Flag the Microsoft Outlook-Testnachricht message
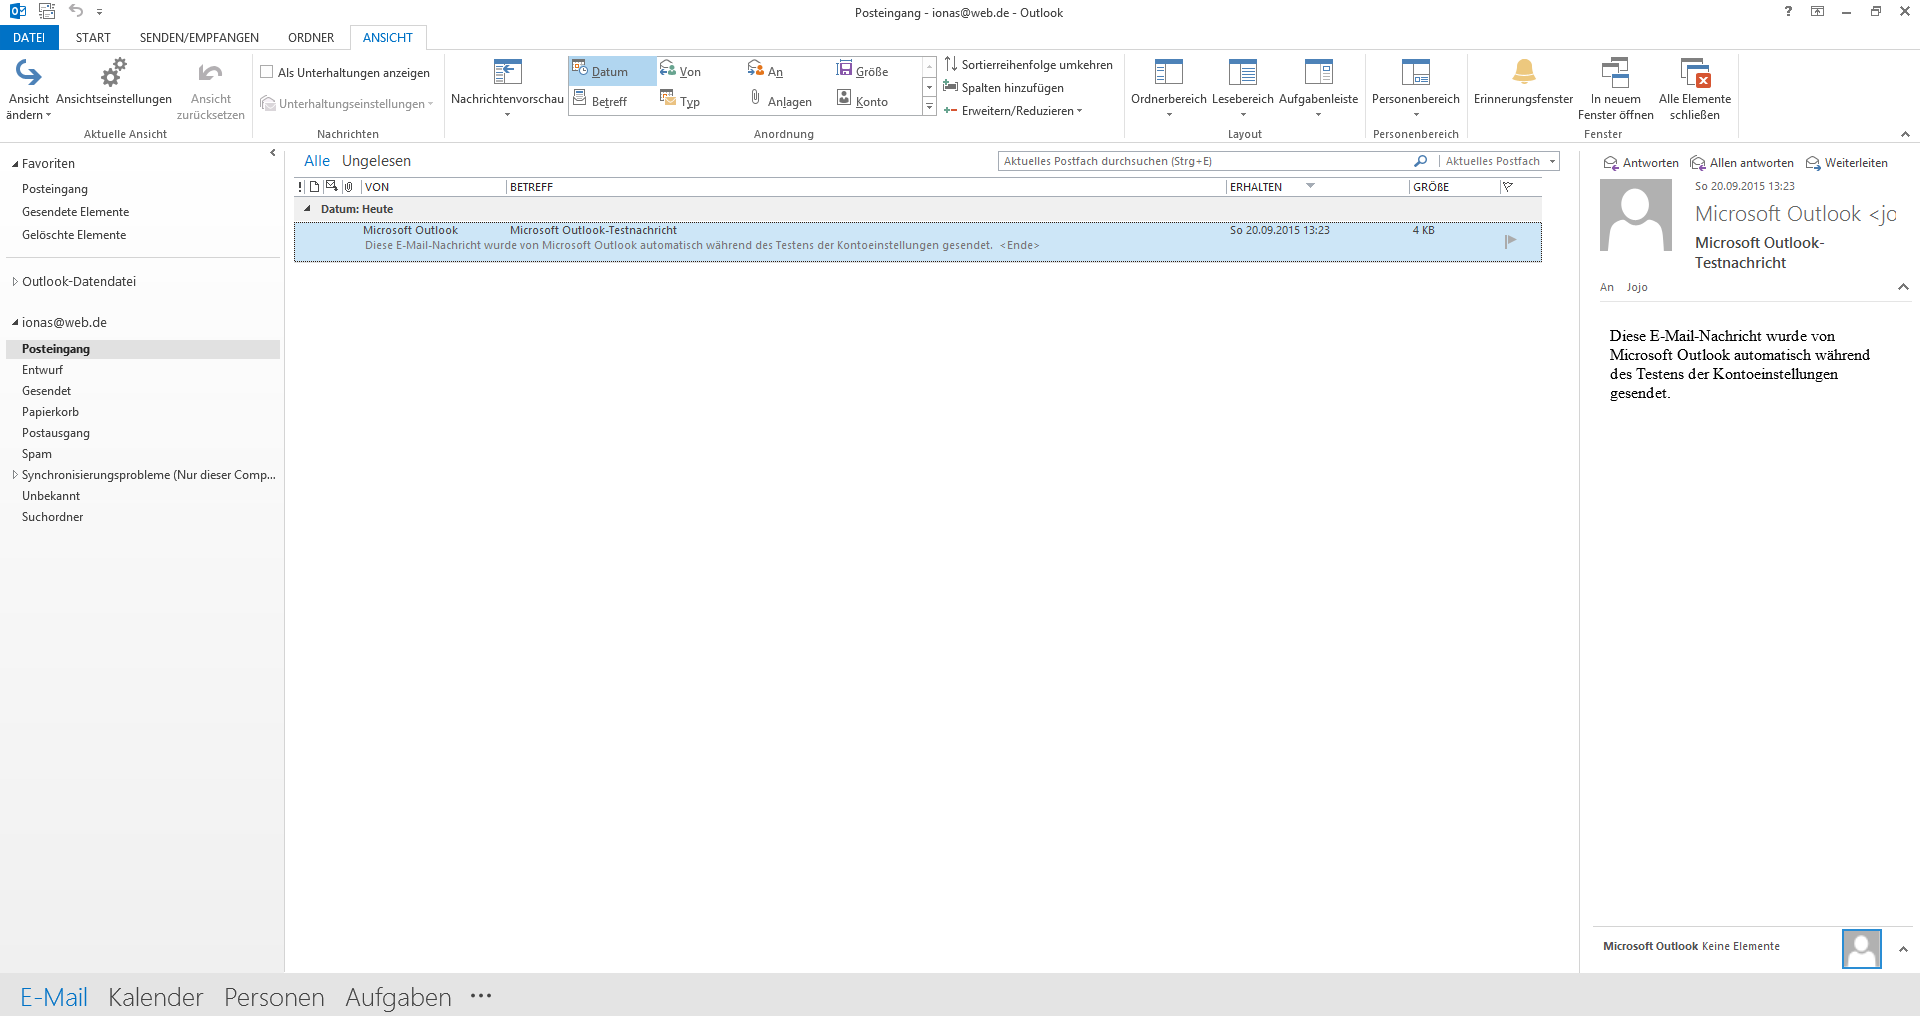Viewport: 1920px width, 1016px height. pyautogui.click(x=1510, y=240)
